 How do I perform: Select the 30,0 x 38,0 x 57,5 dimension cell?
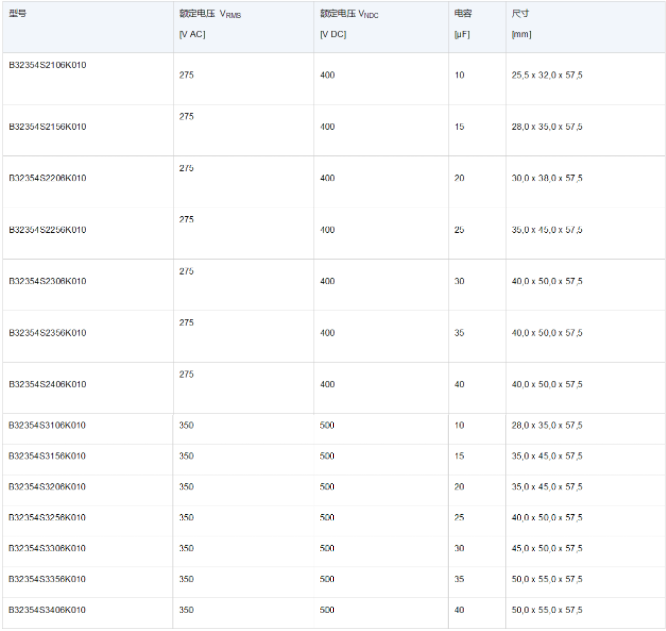tap(546, 178)
